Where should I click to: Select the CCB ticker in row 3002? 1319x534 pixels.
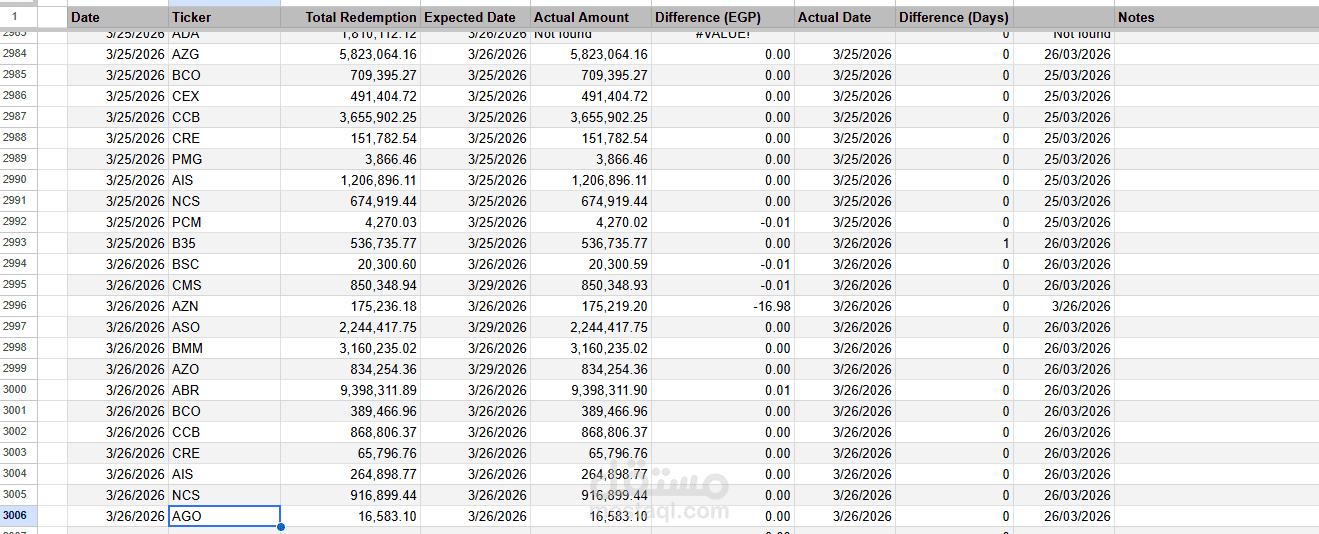[224, 432]
